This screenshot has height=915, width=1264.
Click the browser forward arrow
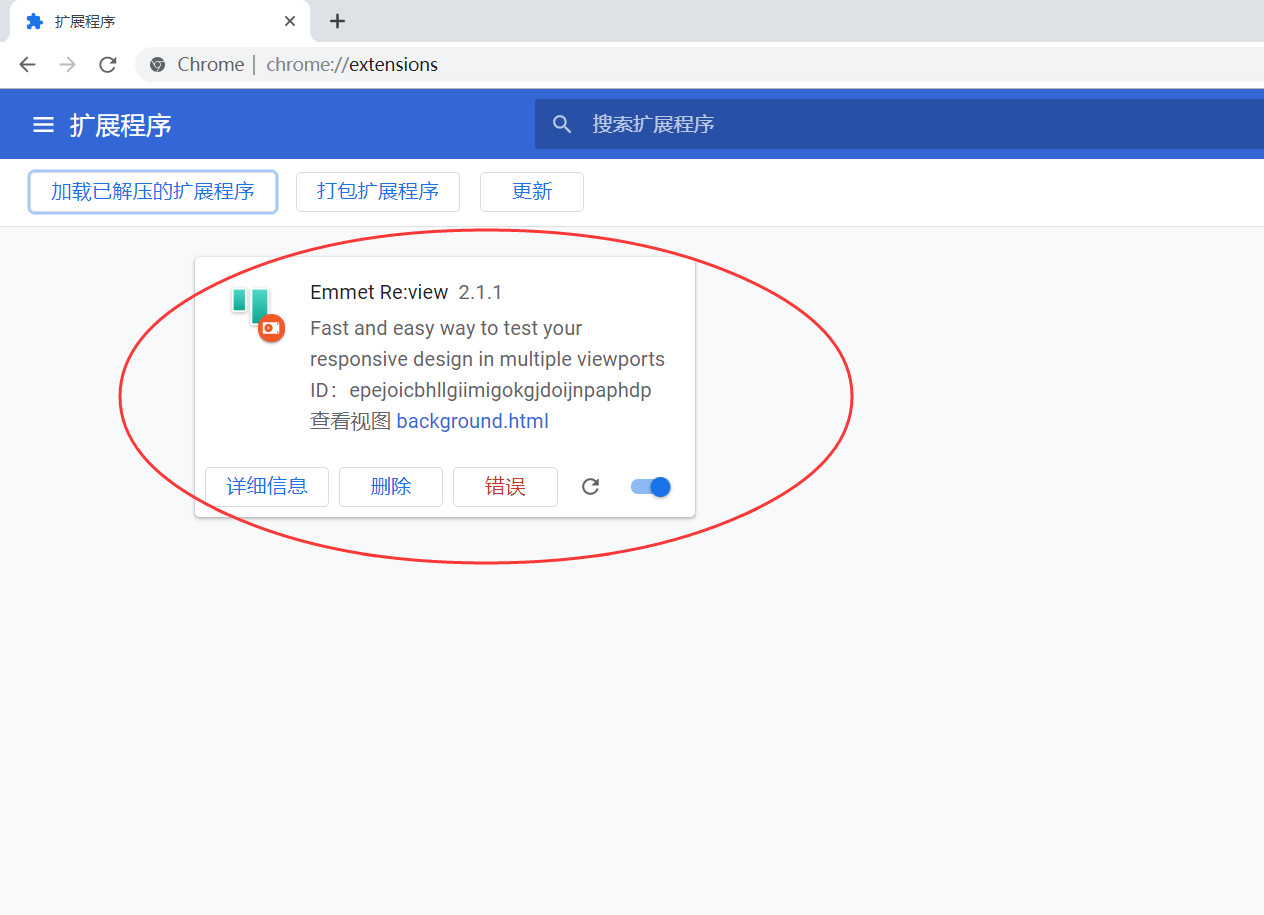pos(67,64)
